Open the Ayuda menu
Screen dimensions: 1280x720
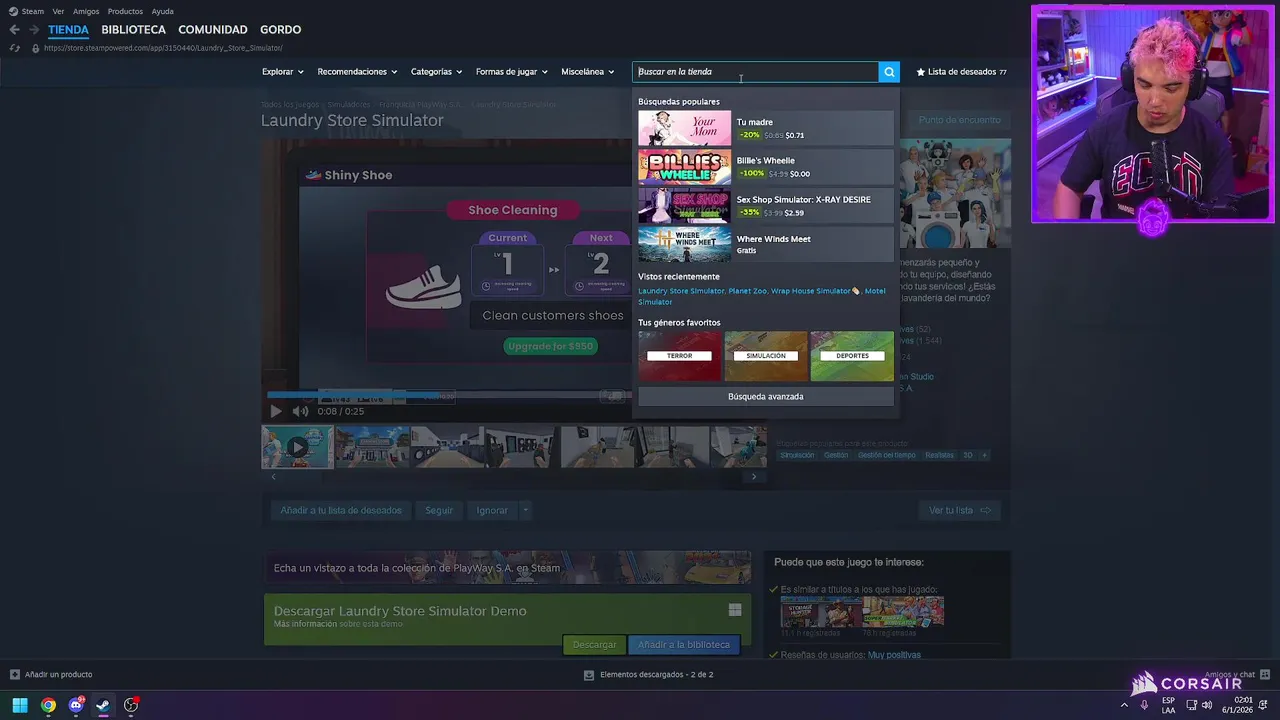(162, 11)
